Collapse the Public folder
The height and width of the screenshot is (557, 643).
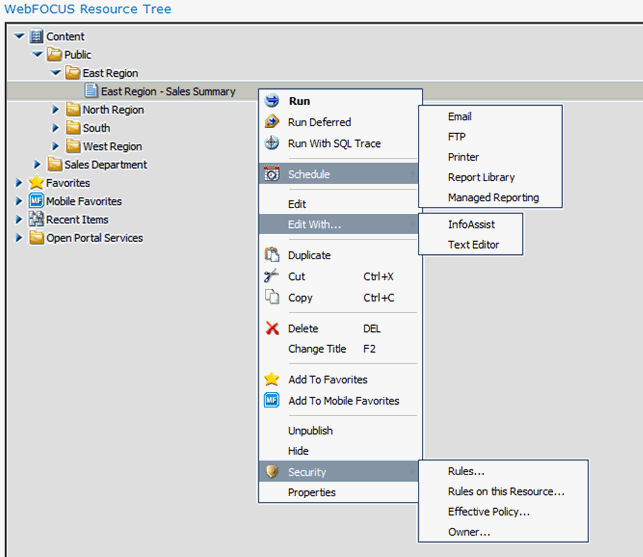click(x=37, y=54)
